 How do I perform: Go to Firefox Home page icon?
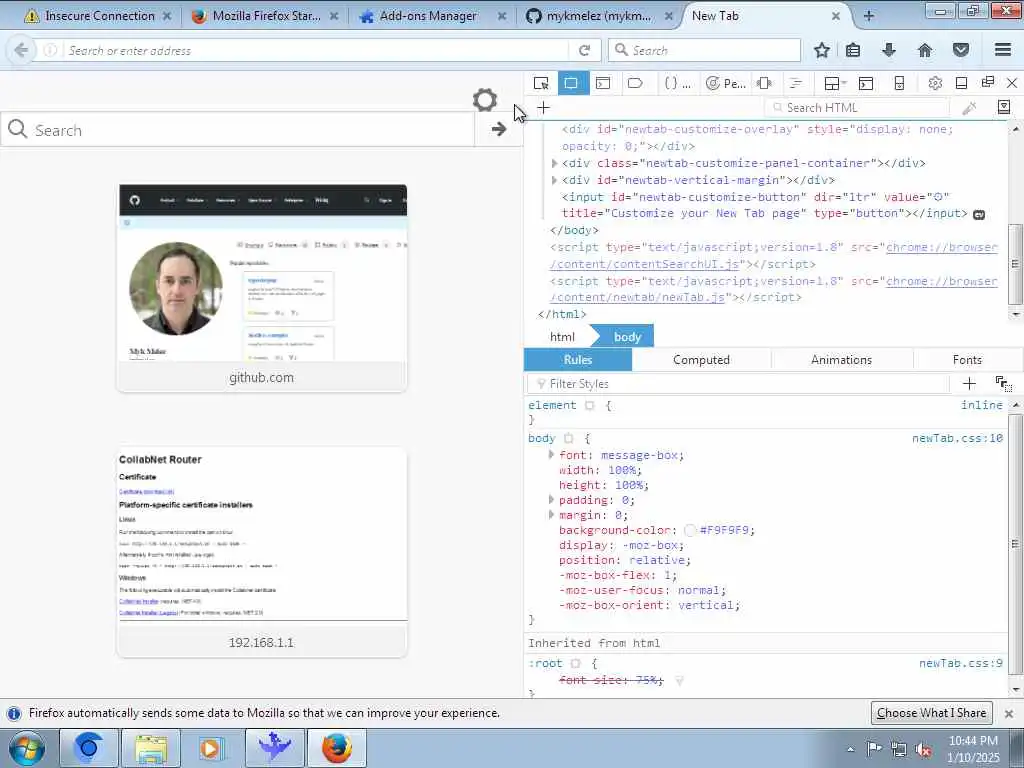(x=925, y=50)
